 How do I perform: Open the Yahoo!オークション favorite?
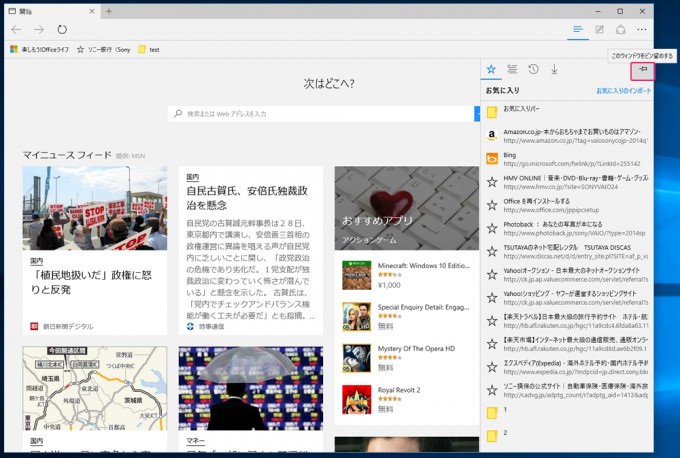coord(567,275)
